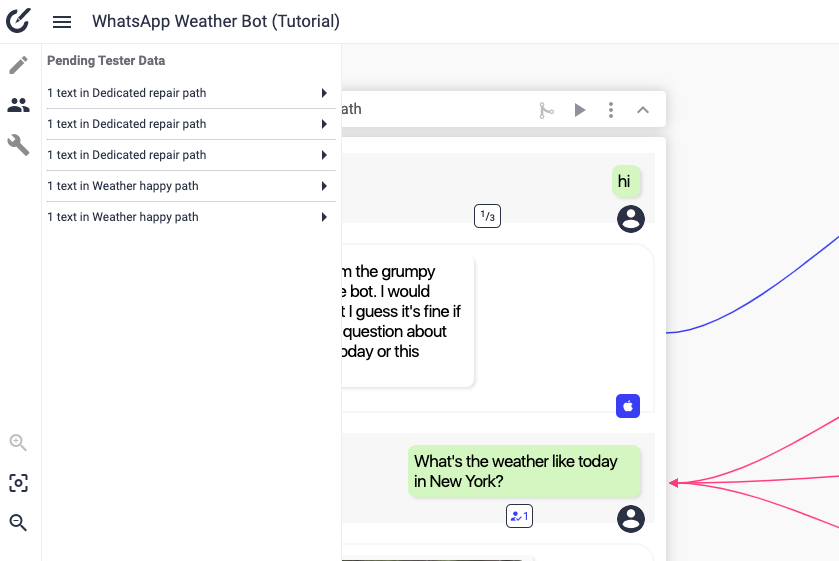The width and height of the screenshot is (839, 561).
Task: Click the 1/3 variant badge
Action: pyautogui.click(x=487, y=216)
